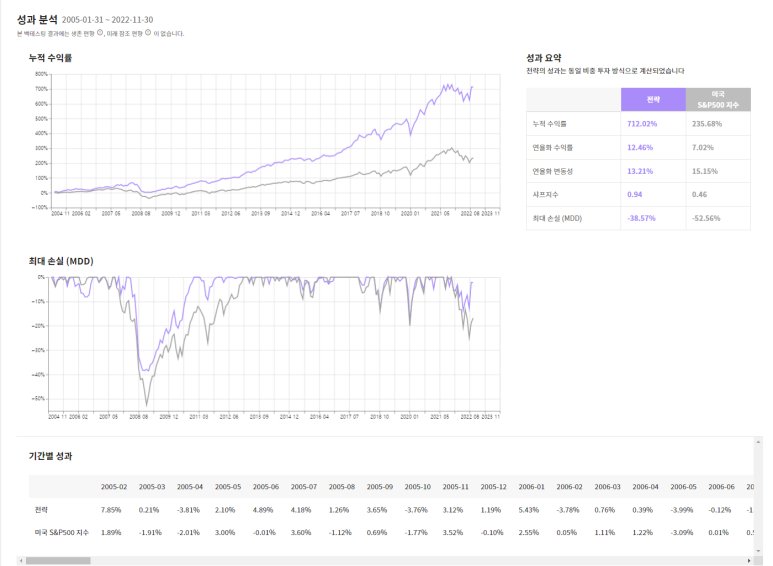
Task: Click the info icon next to 미래 참조 편향
Action: tap(148, 33)
